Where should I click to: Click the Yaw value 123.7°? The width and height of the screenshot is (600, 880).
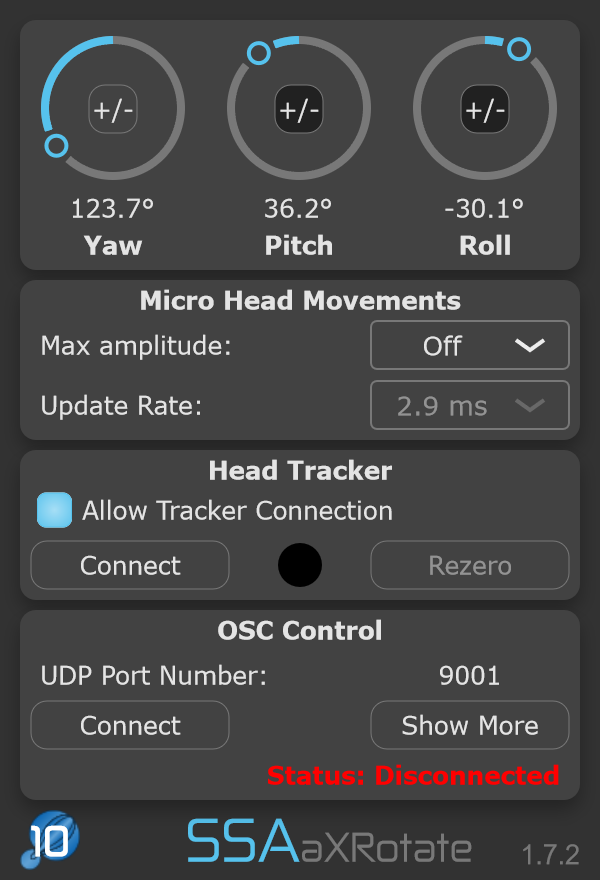pyautogui.click(x=113, y=209)
